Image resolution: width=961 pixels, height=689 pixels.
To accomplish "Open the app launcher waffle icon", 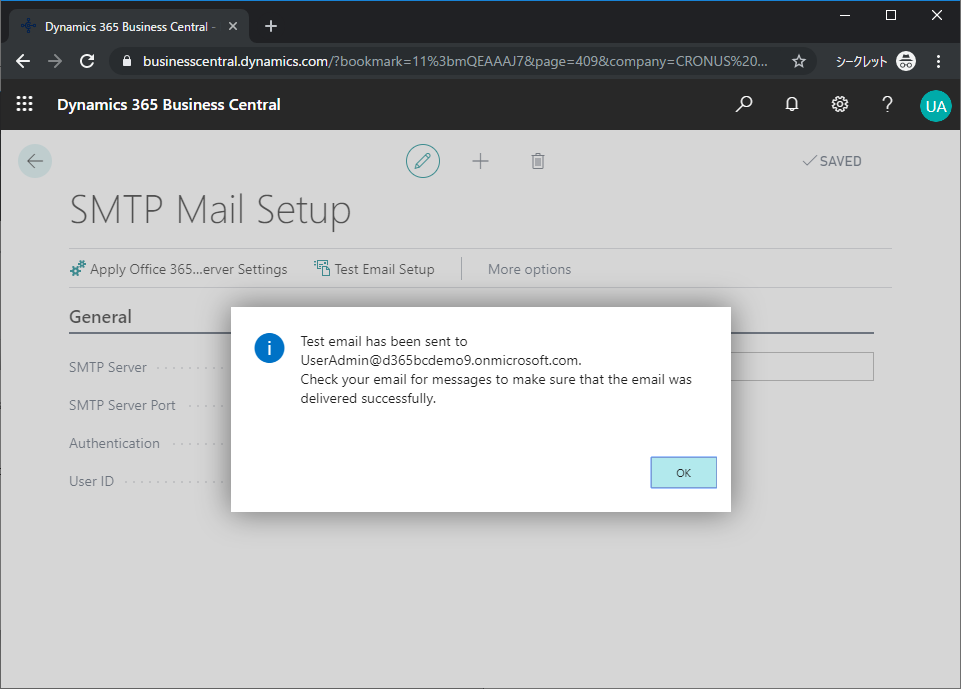I will pyautogui.click(x=25, y=104).
